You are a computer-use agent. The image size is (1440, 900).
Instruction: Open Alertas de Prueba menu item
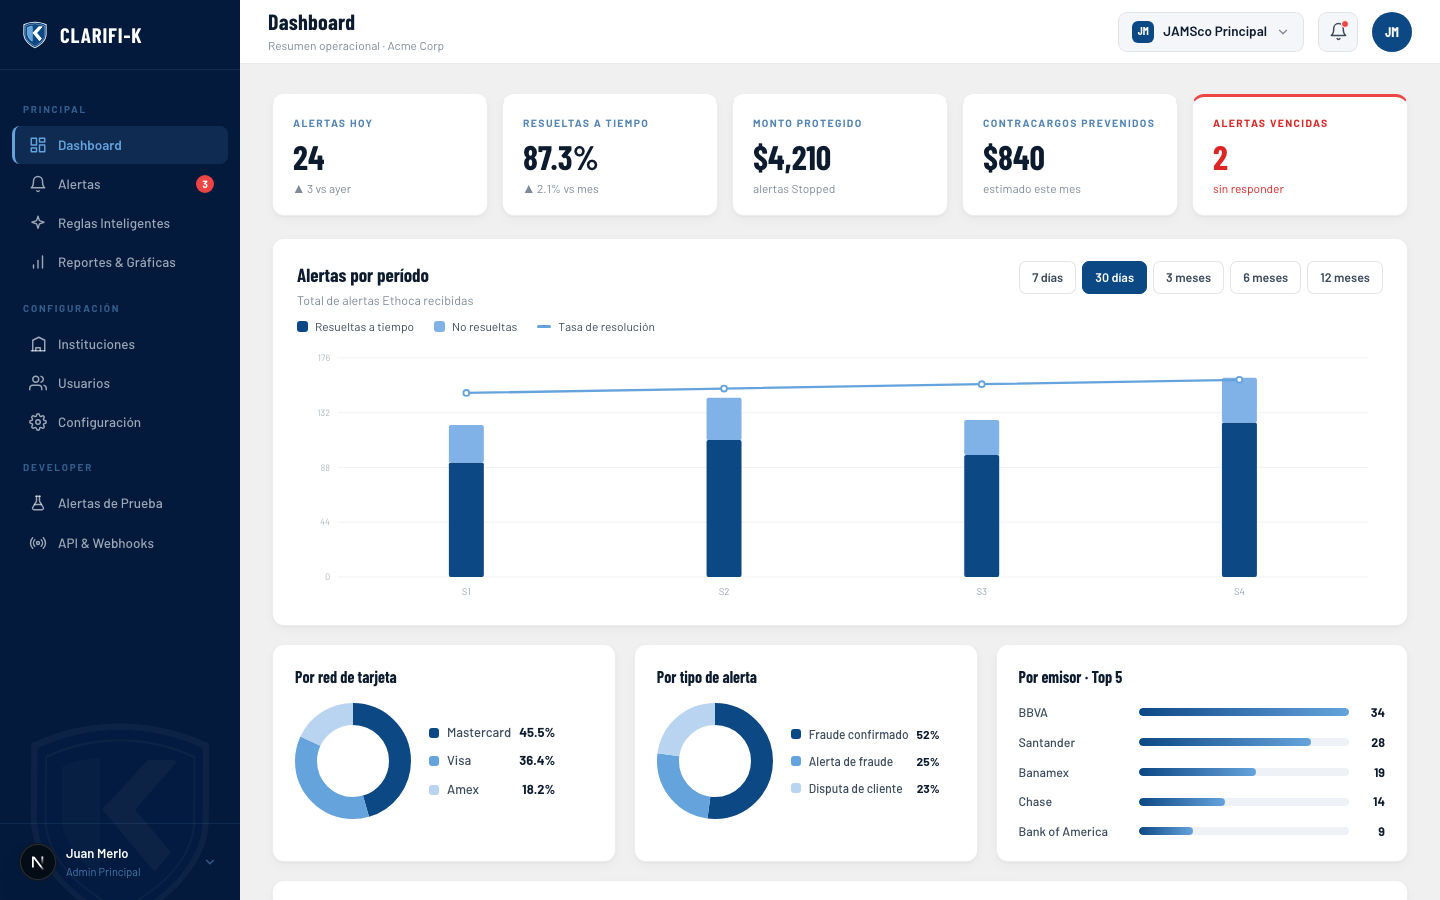coord(120,503)
